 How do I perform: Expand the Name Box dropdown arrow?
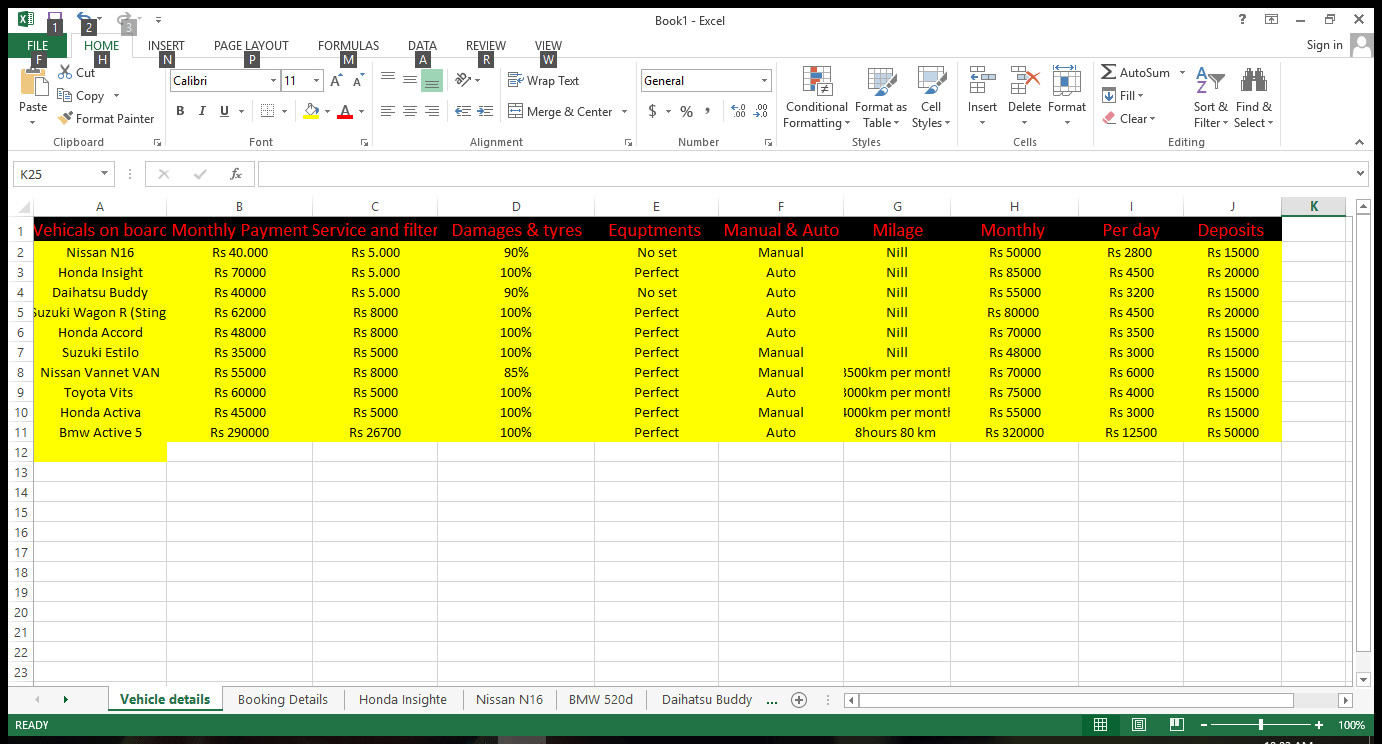tap(103, 174)
